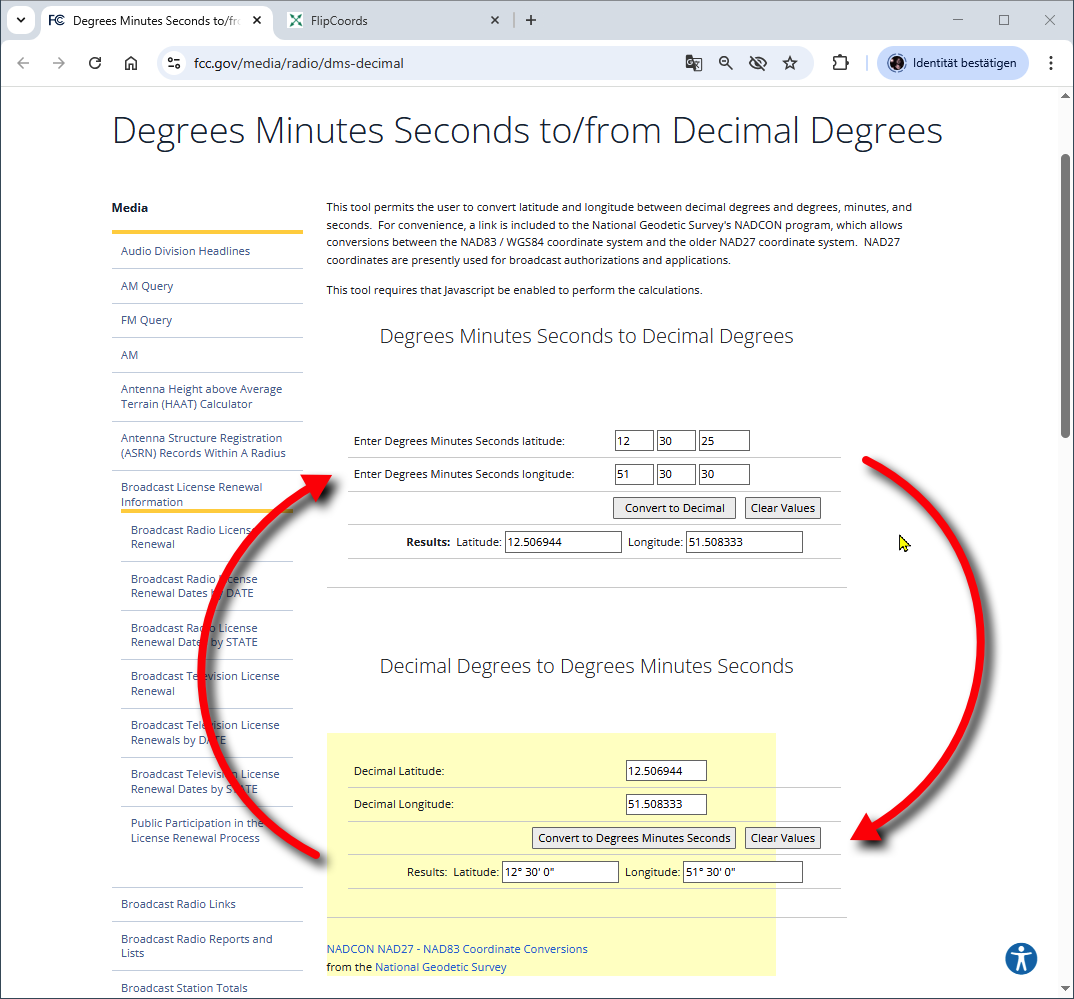Open the AM Query sidebar link
The image size is (1074, 999).
point(147,285)
